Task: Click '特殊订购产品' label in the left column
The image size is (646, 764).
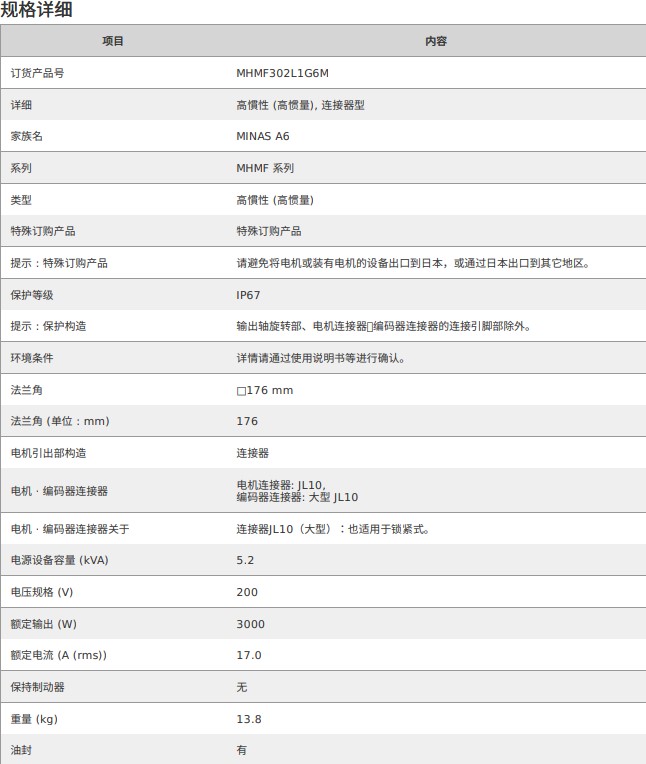Action: pos(43,231)
